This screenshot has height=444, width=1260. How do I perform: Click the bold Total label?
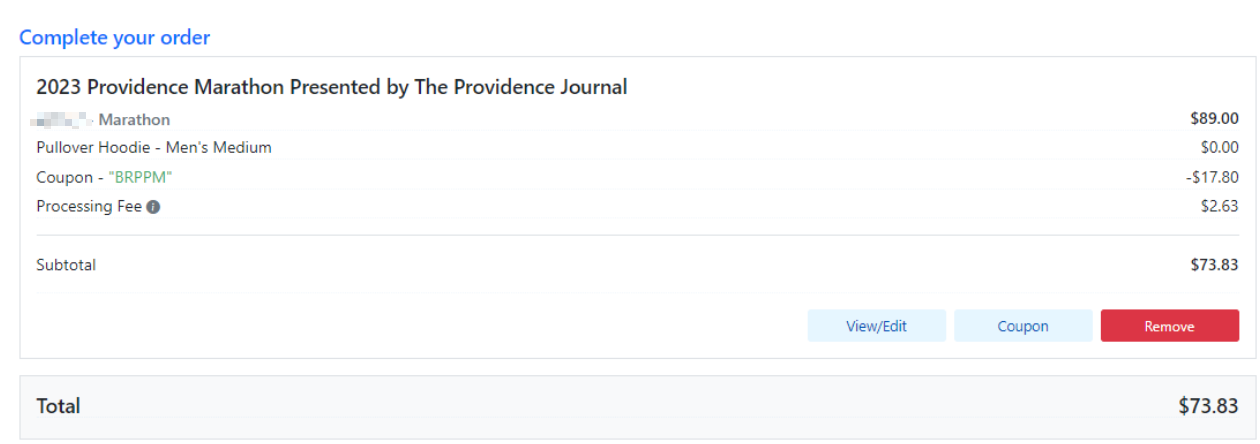[58, 406]
